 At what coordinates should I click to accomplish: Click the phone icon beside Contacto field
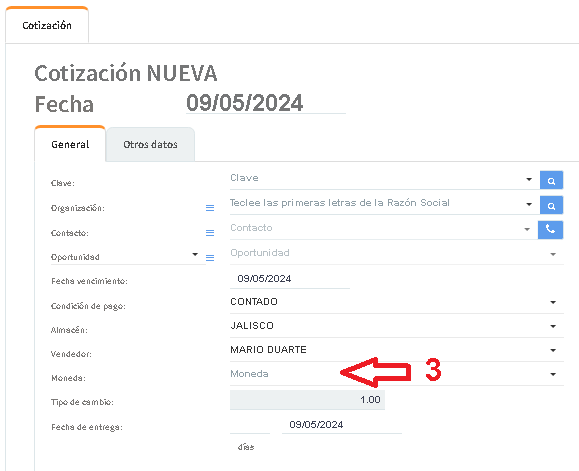click(550, 230)
